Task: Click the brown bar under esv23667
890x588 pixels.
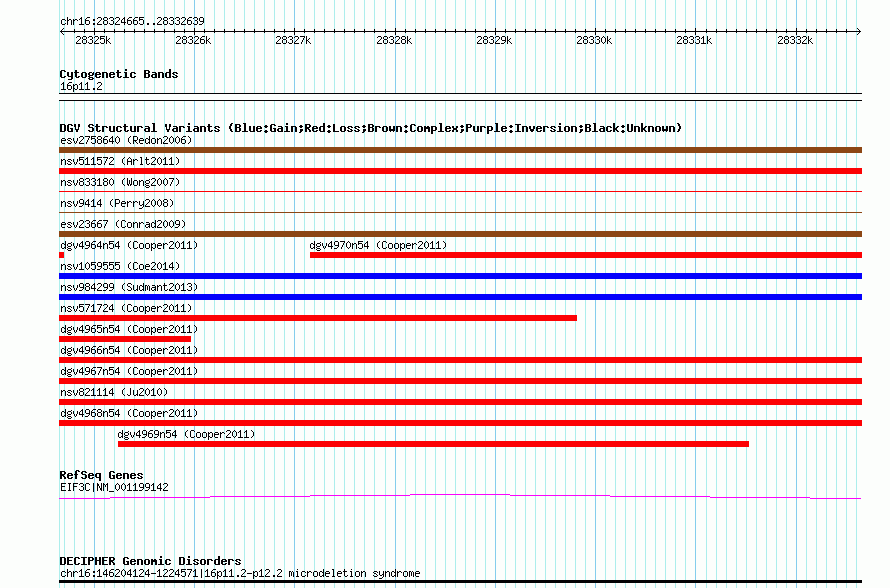Action: click(x=460, y=234)
